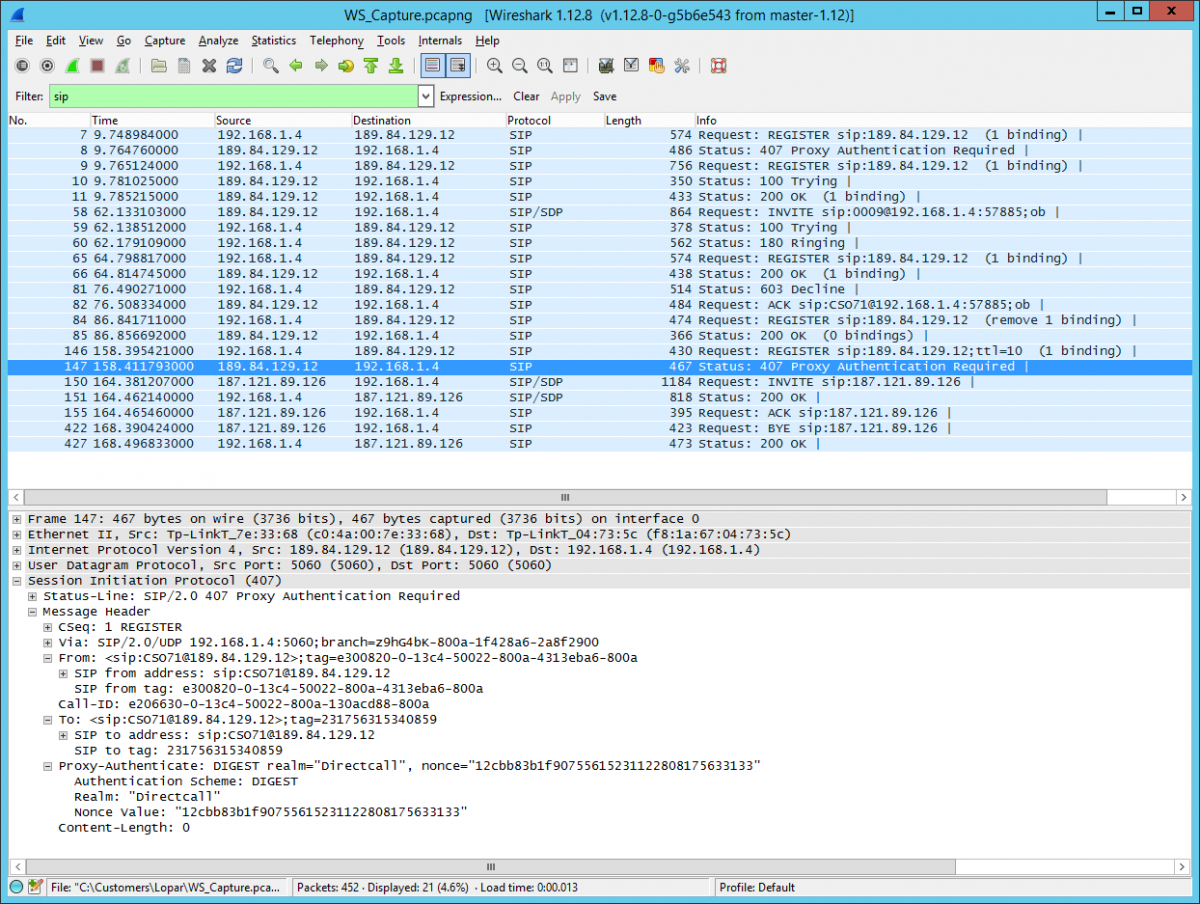Start a new live capture (green fin)
The height and width of the screenshot is (904, 1200).
73,66
